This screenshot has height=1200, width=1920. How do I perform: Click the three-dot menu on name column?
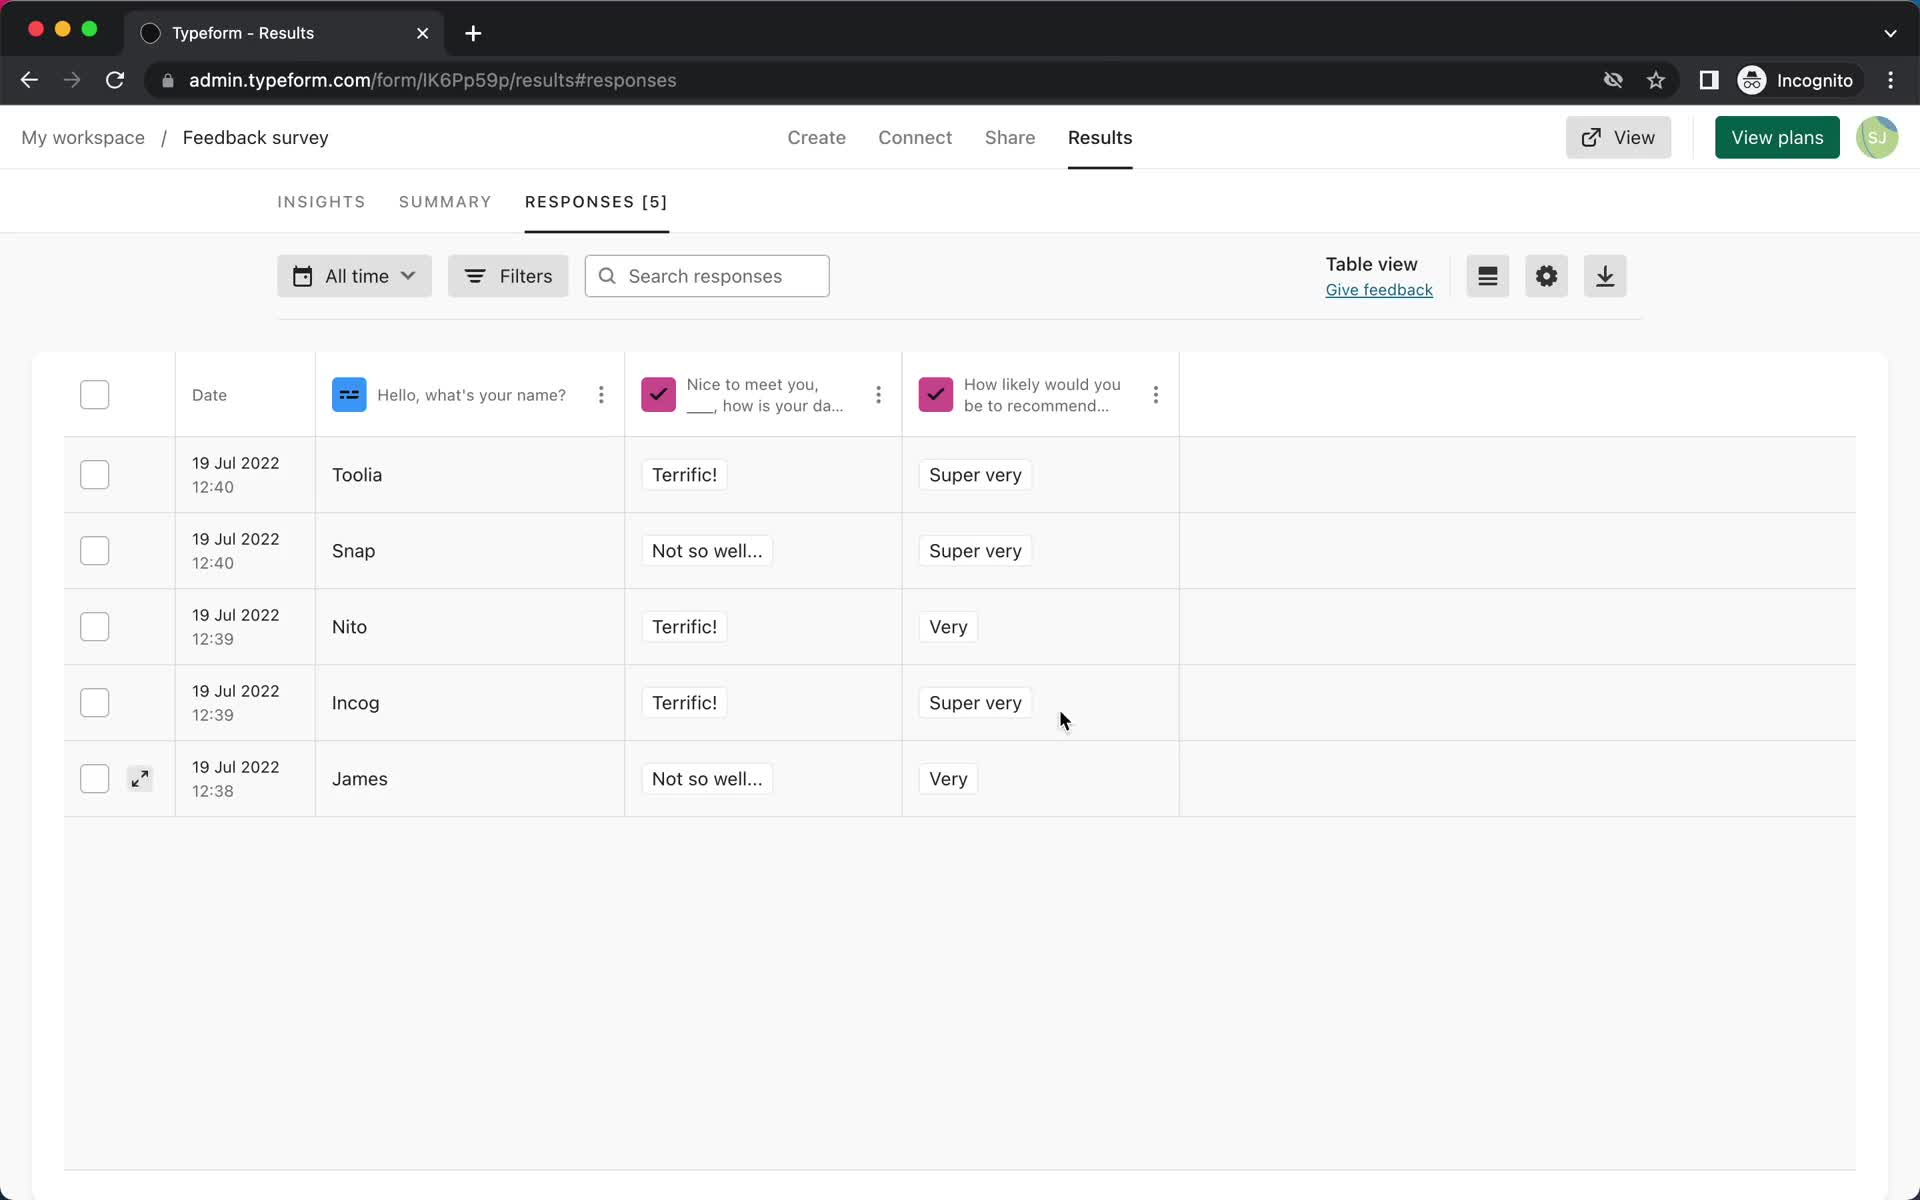click(601, 395)
